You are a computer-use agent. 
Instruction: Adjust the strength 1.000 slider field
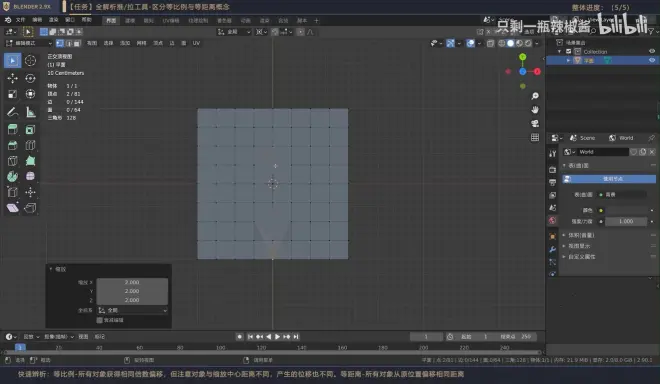626,221
